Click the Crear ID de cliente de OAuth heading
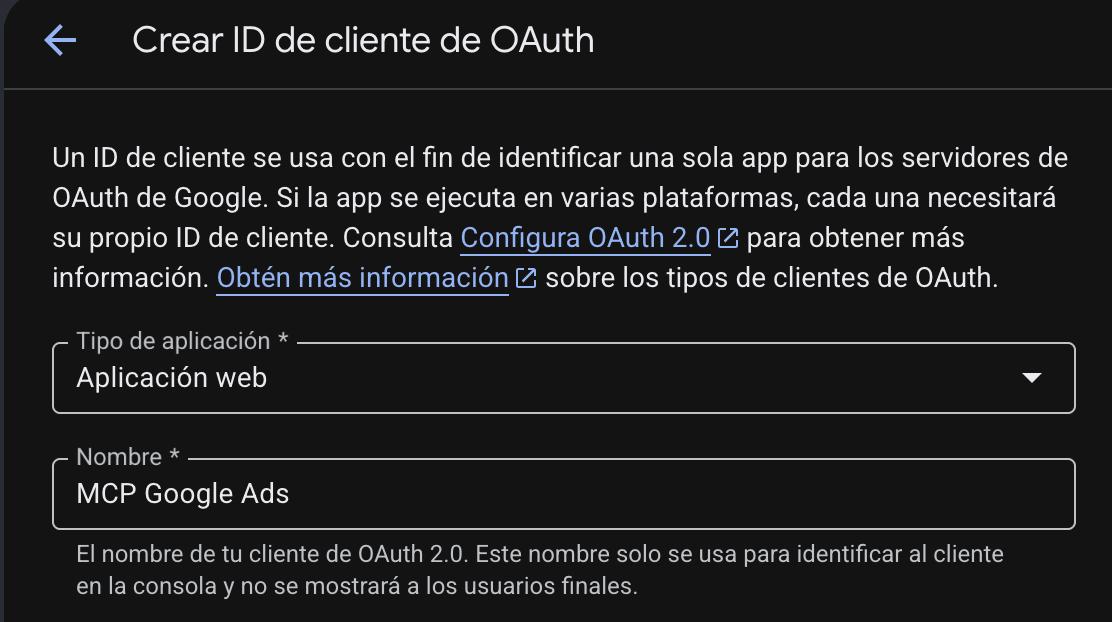 pos(363,40)
